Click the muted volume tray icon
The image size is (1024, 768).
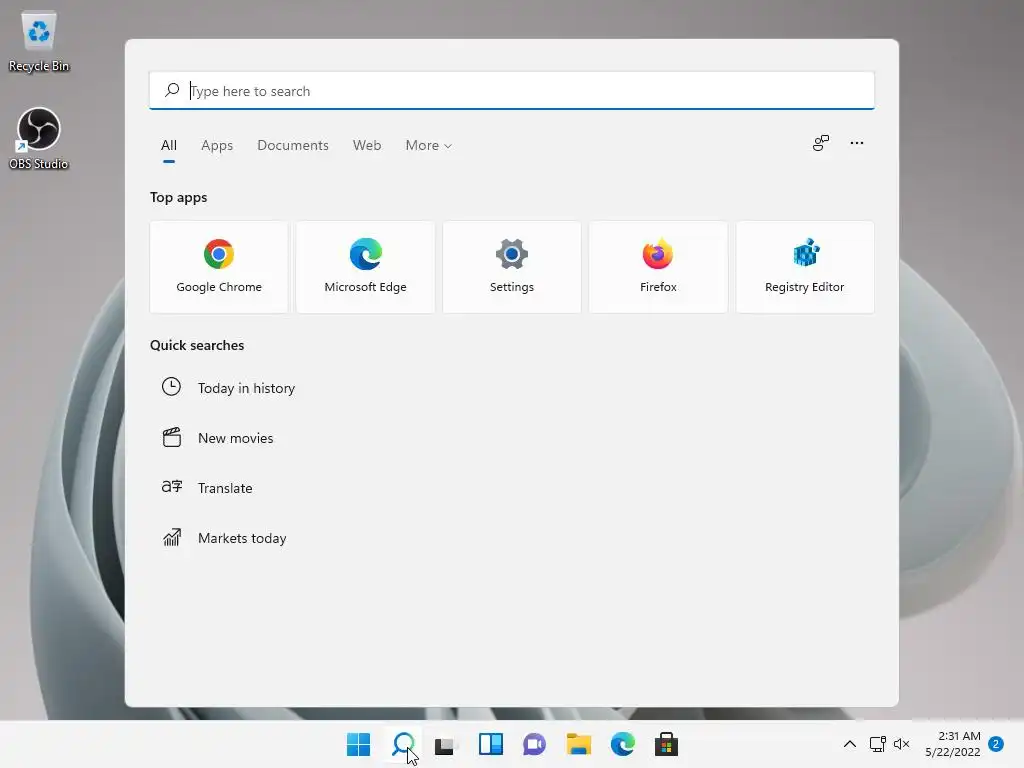902,744
